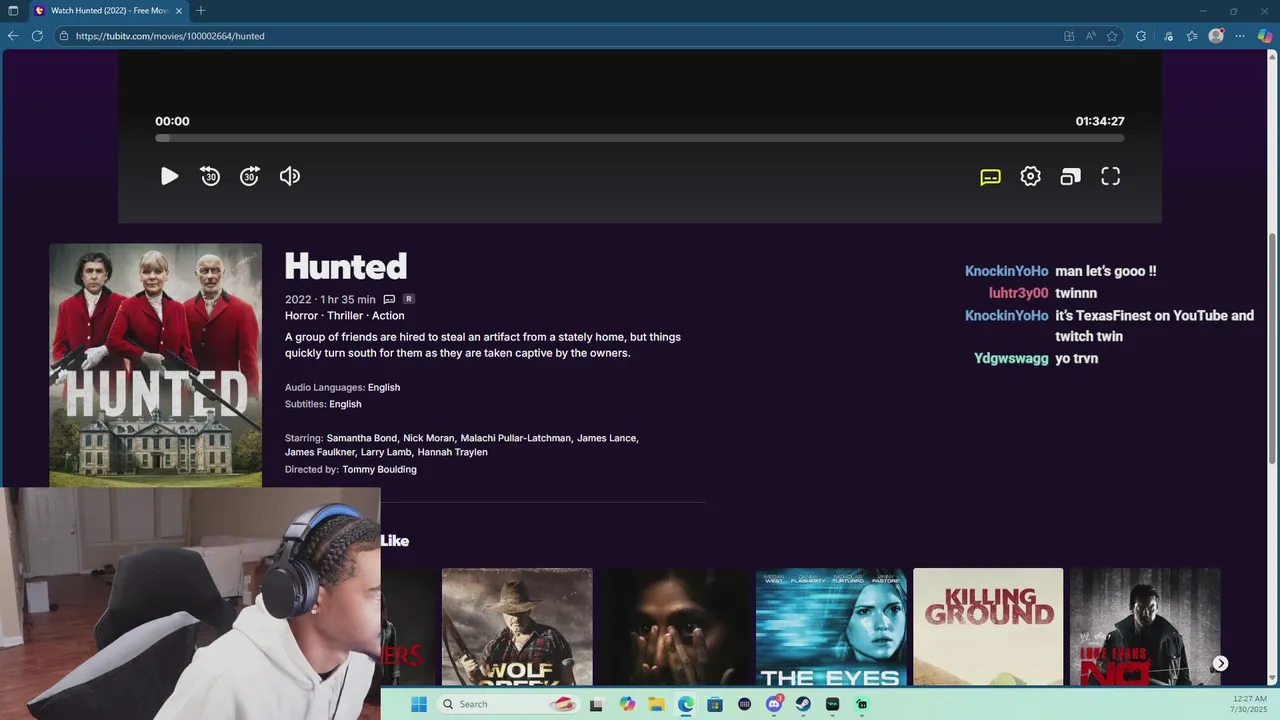Click the video progress bar
The image size is (1280, 720).
tap(640, 138)
